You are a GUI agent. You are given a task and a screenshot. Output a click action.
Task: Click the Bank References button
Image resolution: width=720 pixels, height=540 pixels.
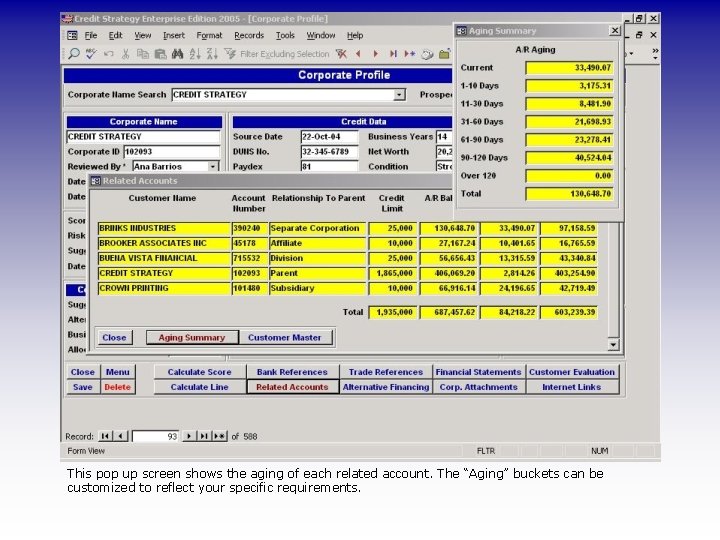pyautogui.click(x=292, y=372)
